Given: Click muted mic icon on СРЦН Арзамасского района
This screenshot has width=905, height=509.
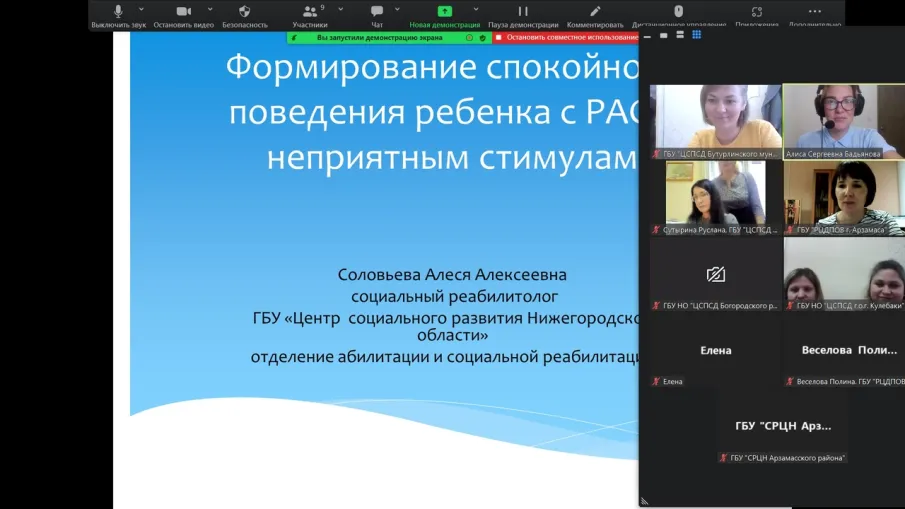Looking at the screenshot, I should [x=723, y=458].
